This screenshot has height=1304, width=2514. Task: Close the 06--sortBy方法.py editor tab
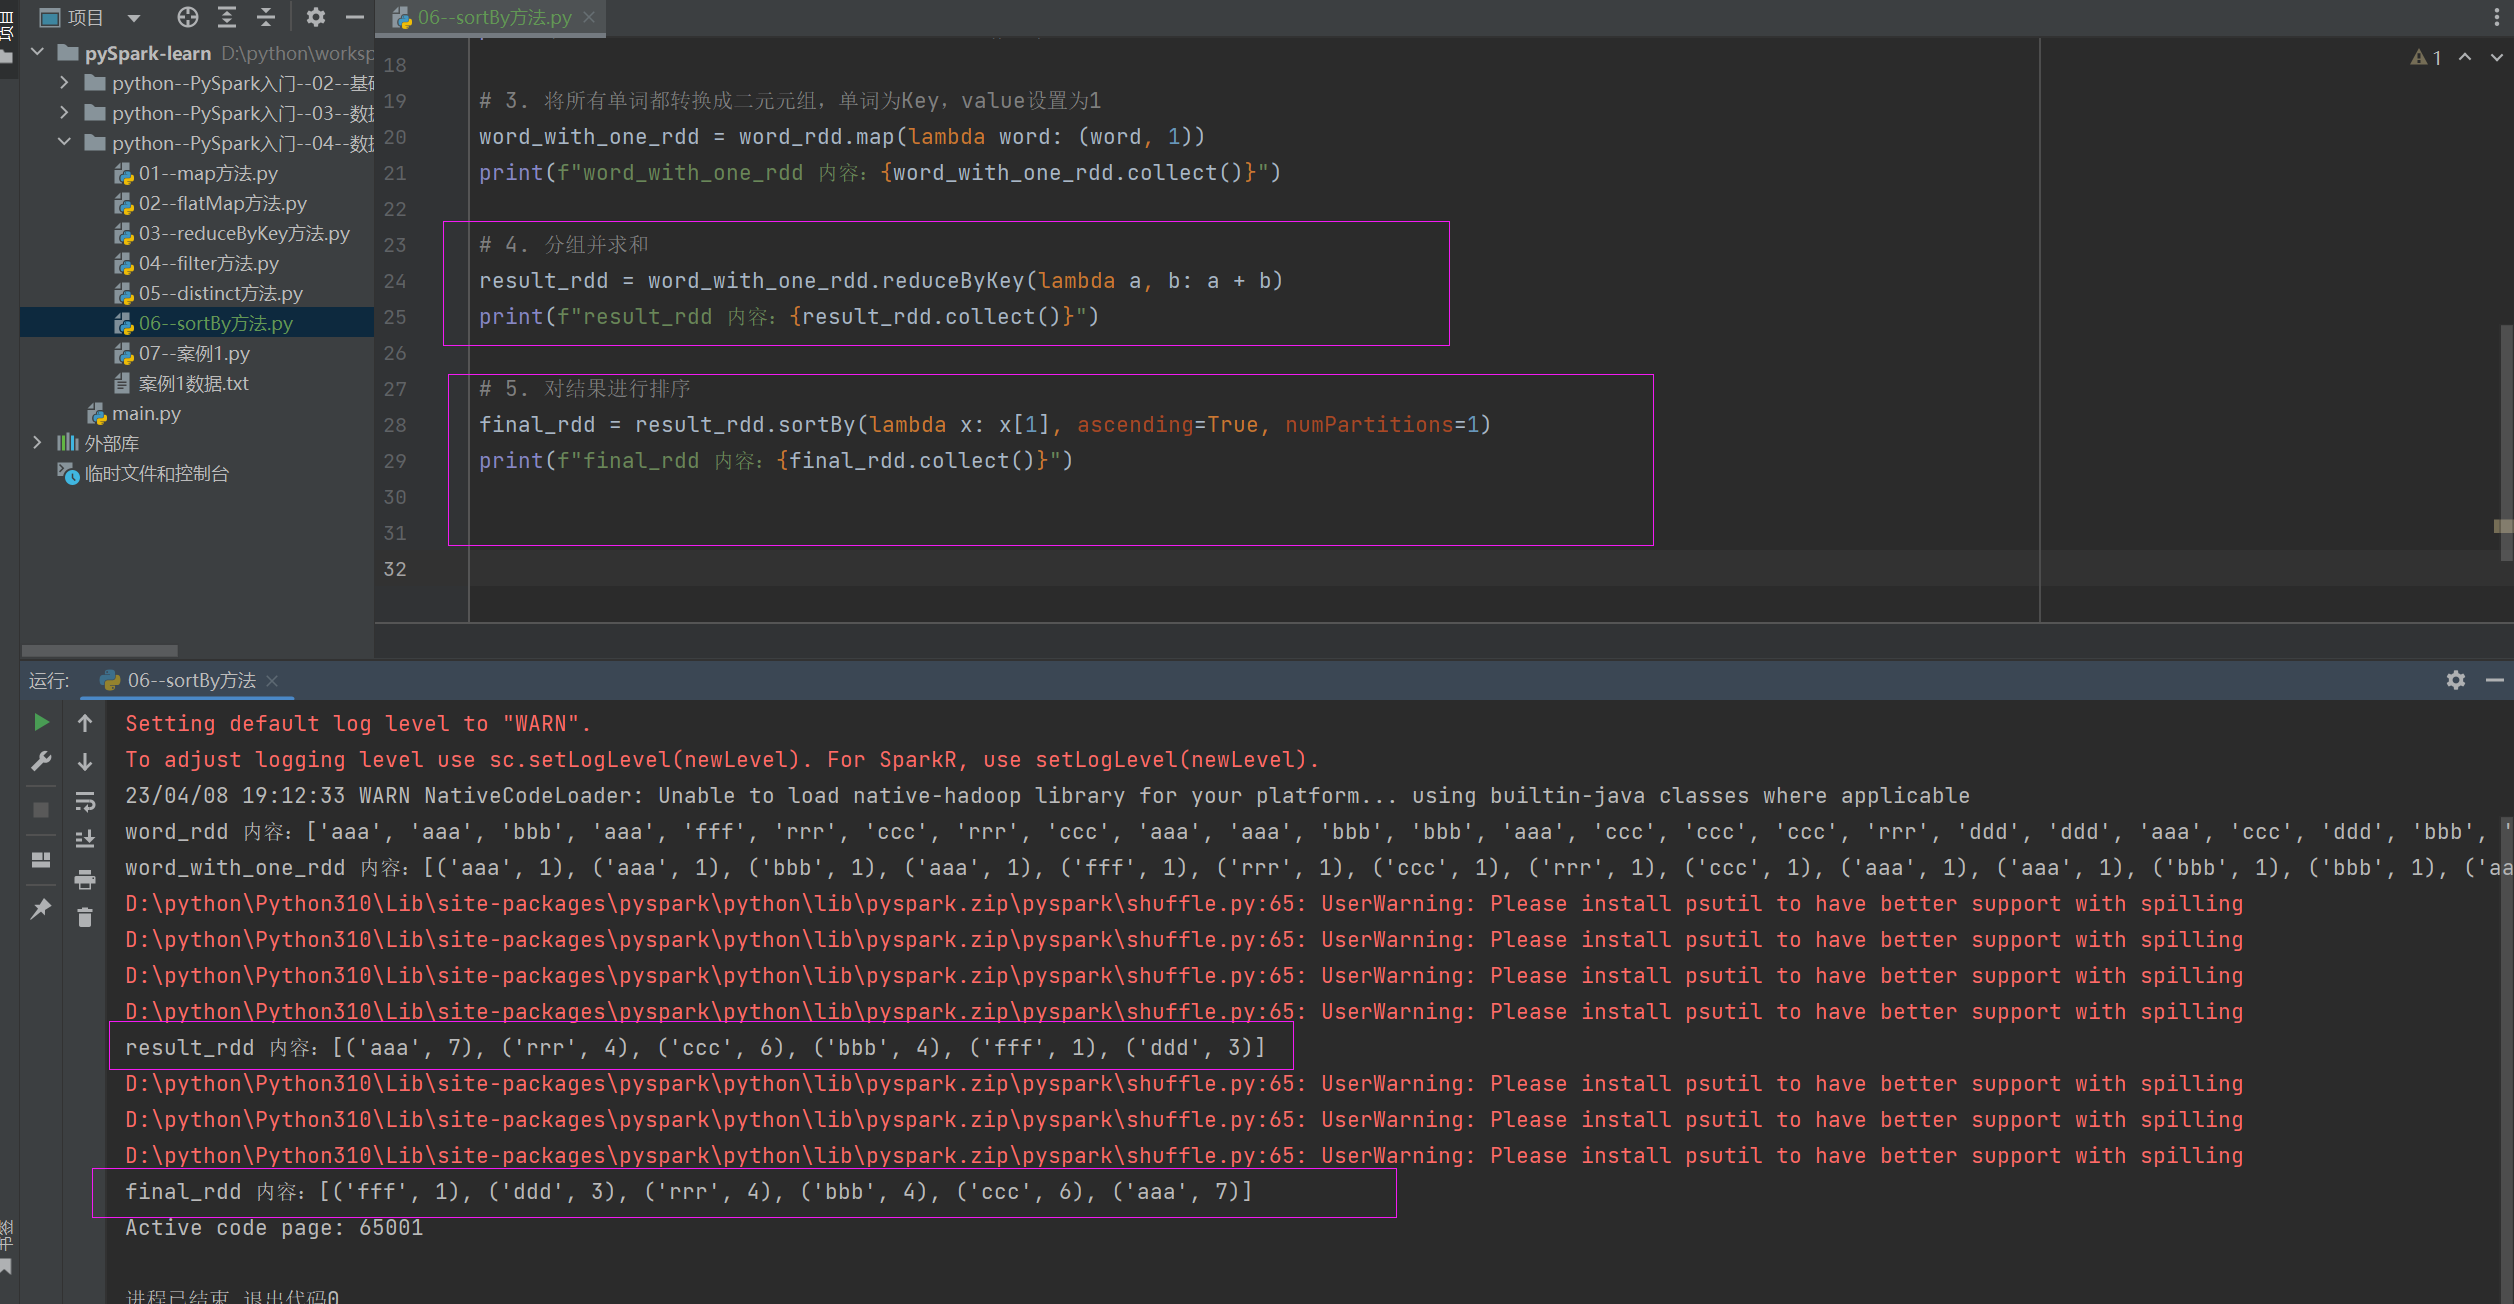(x=589, y=17)
